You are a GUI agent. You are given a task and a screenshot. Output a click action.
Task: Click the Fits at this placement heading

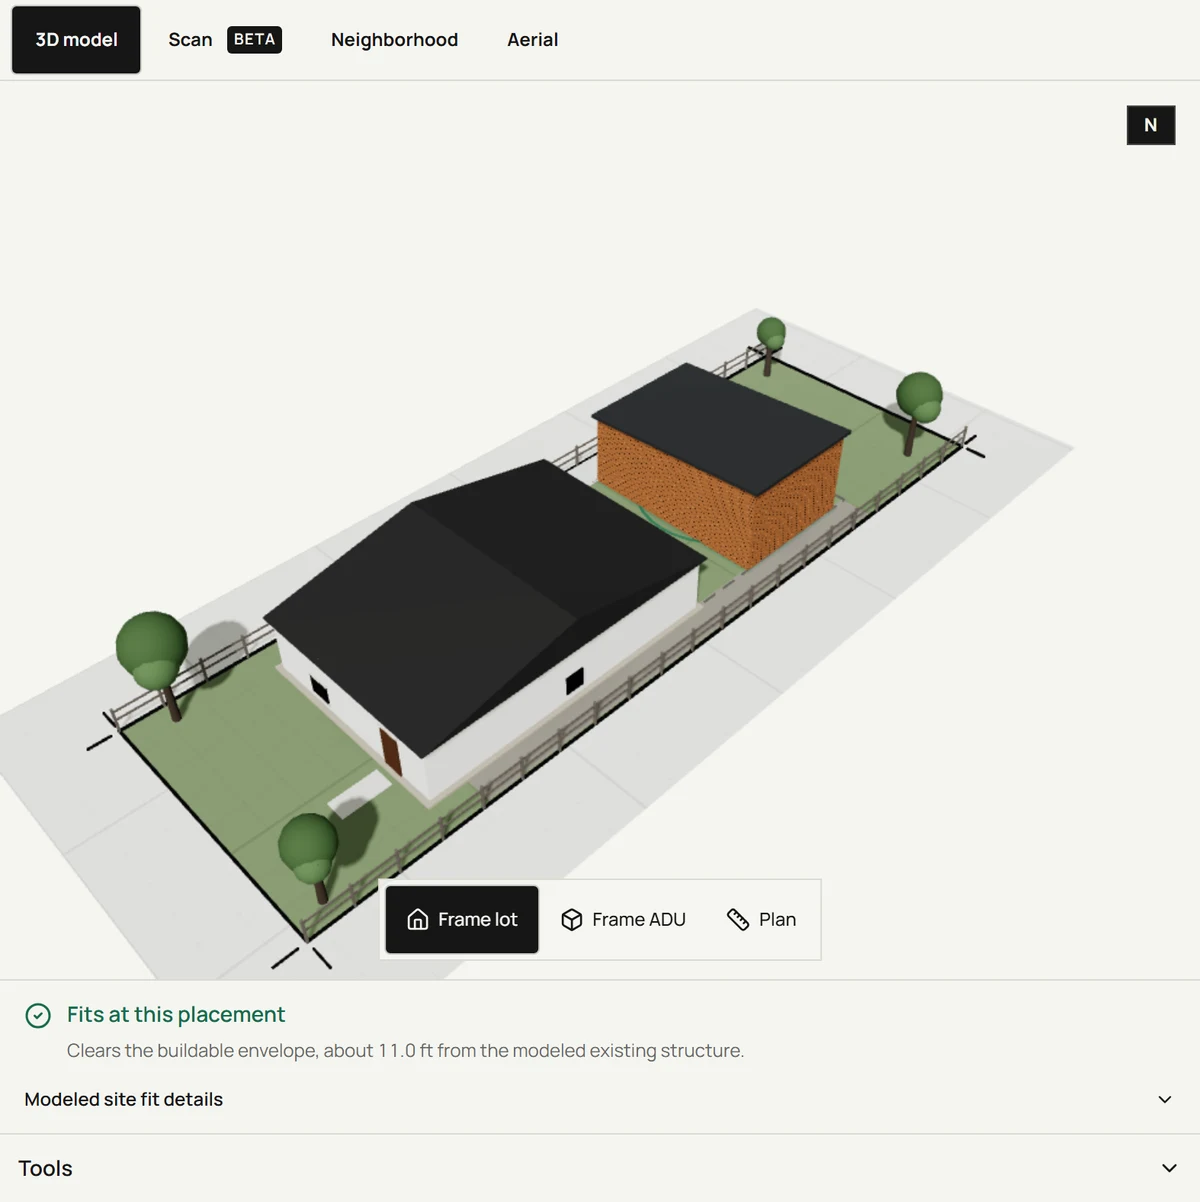pyautogui.click(x=176, y=1014)
